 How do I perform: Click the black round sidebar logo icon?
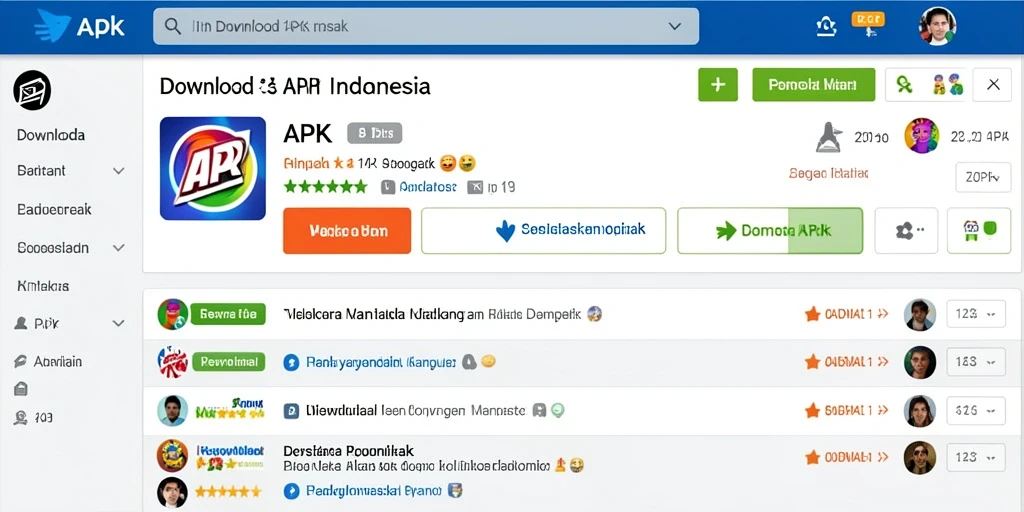pyautogui.click(x=32, y=90)
